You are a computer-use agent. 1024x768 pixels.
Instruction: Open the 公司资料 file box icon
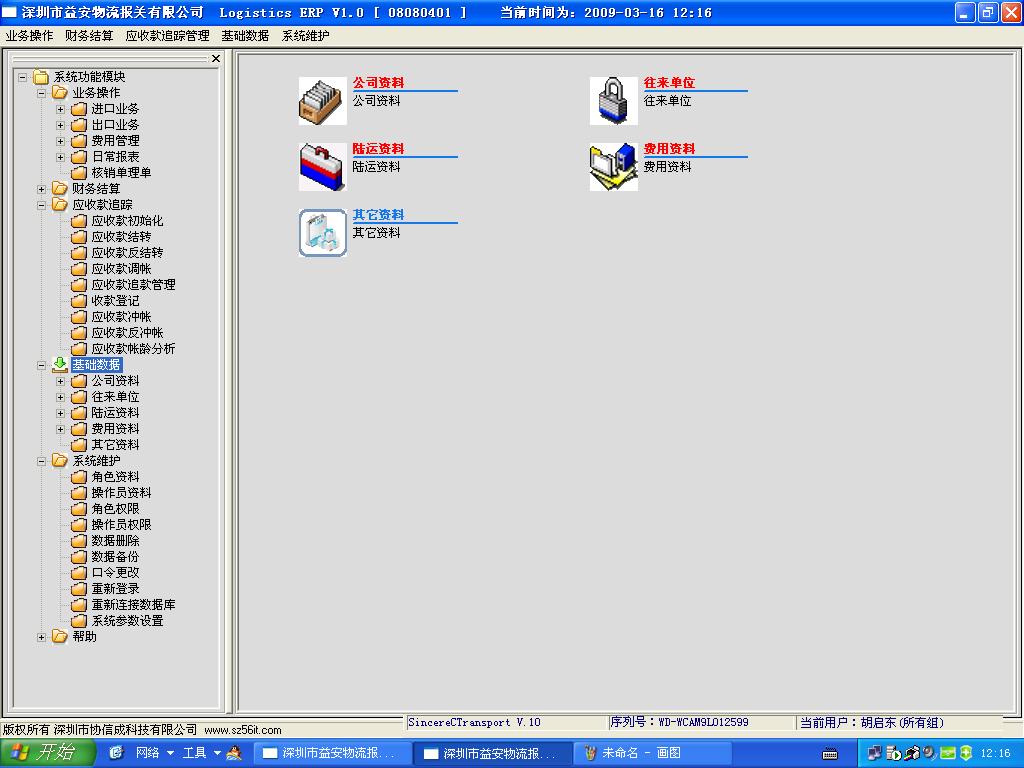[x=322, y=101]
